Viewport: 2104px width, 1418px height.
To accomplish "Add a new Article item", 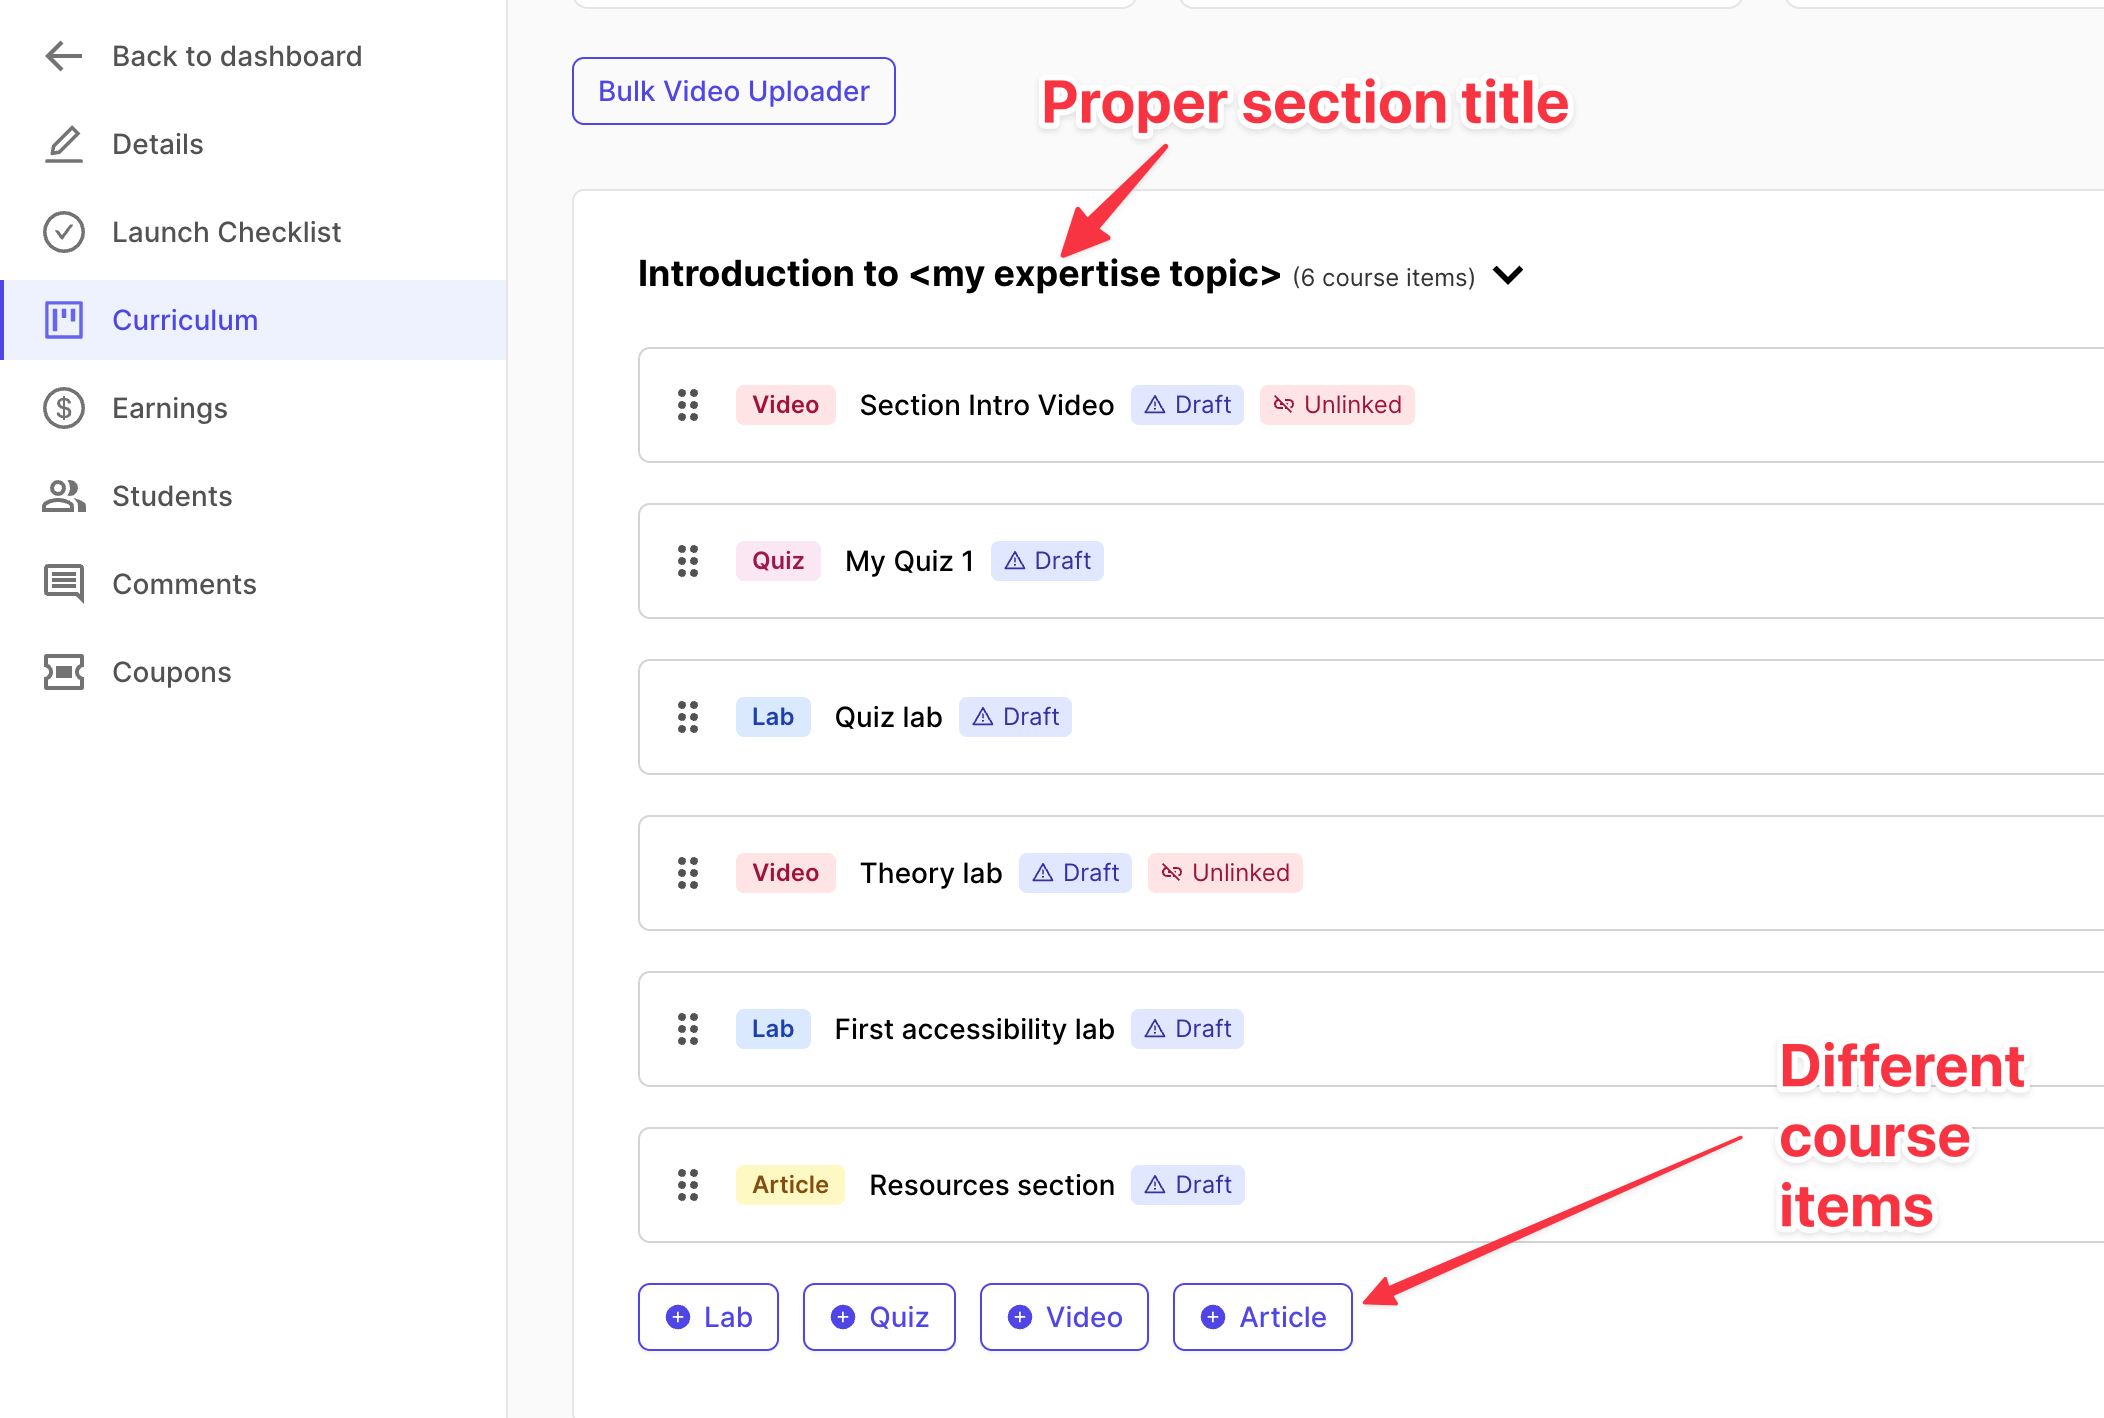I will point(1262,1317).
